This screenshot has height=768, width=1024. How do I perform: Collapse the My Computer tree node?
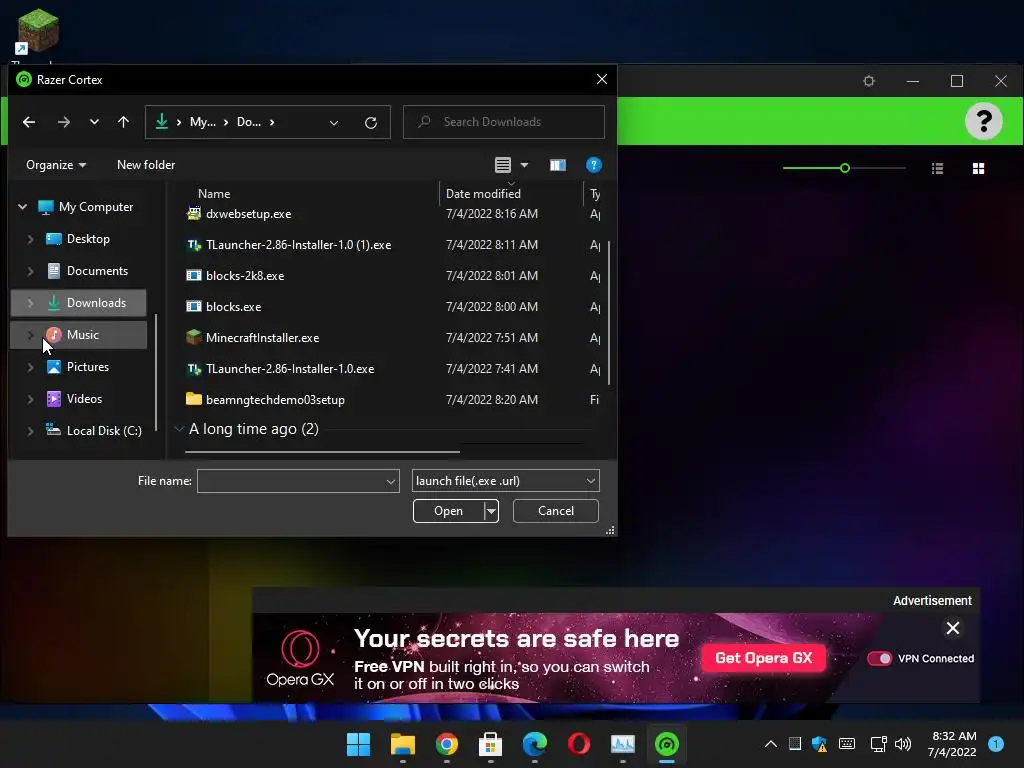pos(22,207)
